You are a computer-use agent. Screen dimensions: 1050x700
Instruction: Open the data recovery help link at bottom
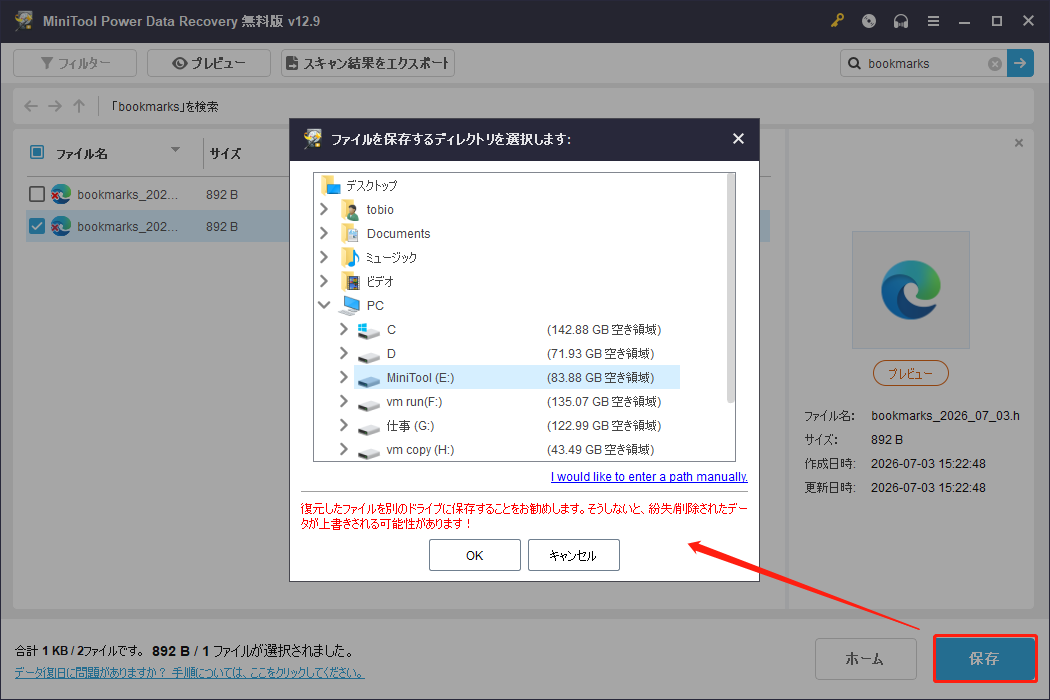[x=190, y=673]
